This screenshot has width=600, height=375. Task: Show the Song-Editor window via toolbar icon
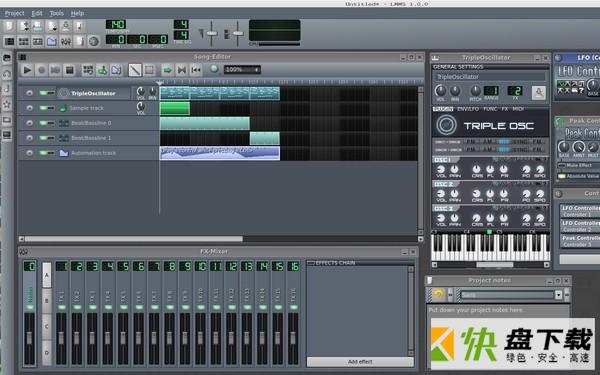(9, 41)
